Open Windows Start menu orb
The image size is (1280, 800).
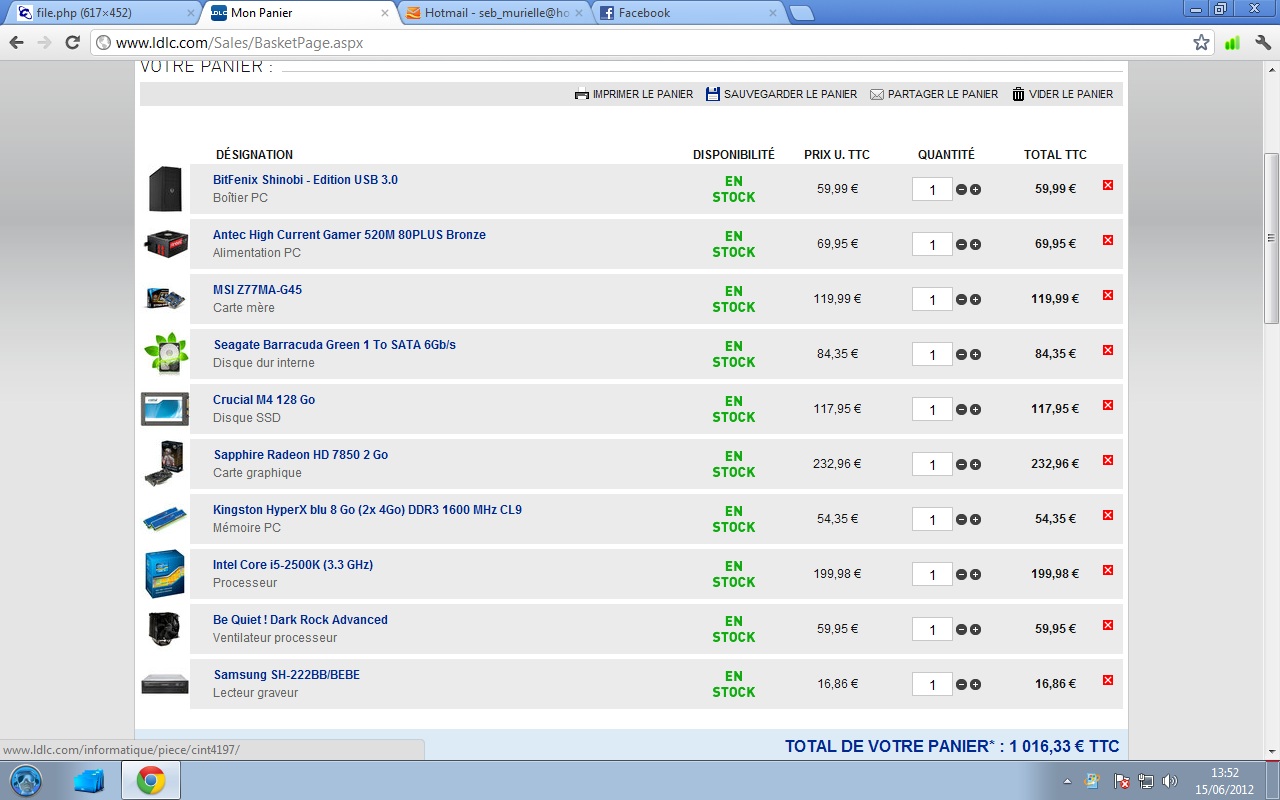25,780
